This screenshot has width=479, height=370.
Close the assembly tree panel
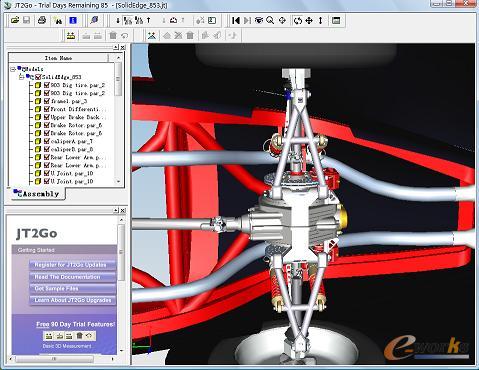tap(123, 47)
